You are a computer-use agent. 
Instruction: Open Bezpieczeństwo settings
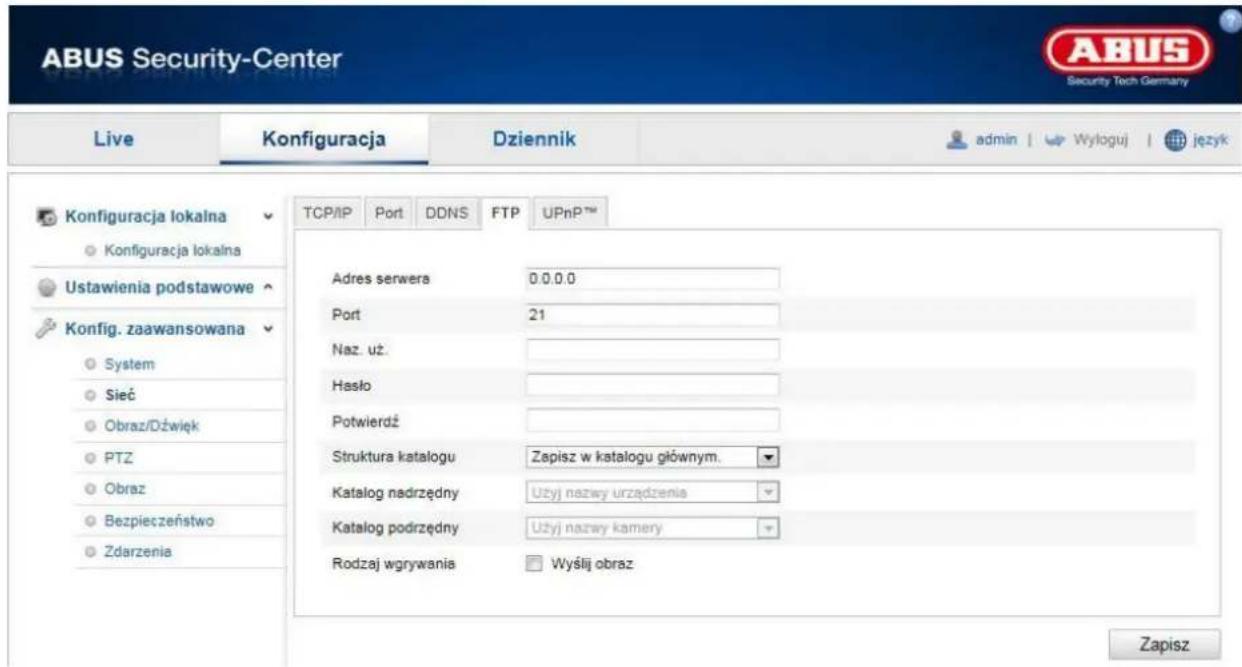160,520
